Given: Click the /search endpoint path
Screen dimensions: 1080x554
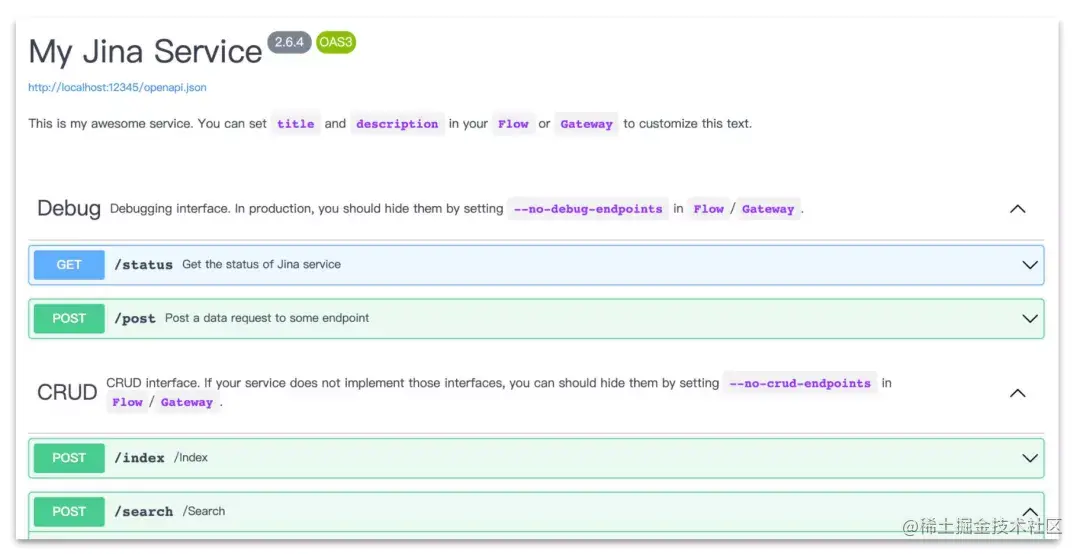Looking at the screenshot, I should click(143, 511).
